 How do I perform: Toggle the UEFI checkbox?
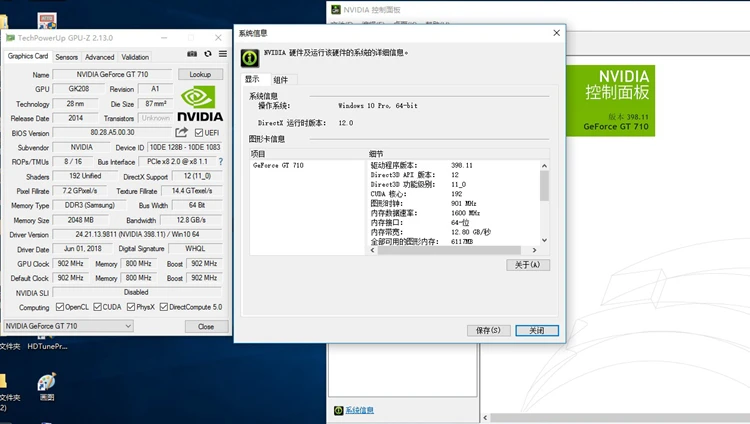click(x=199, y=133)
